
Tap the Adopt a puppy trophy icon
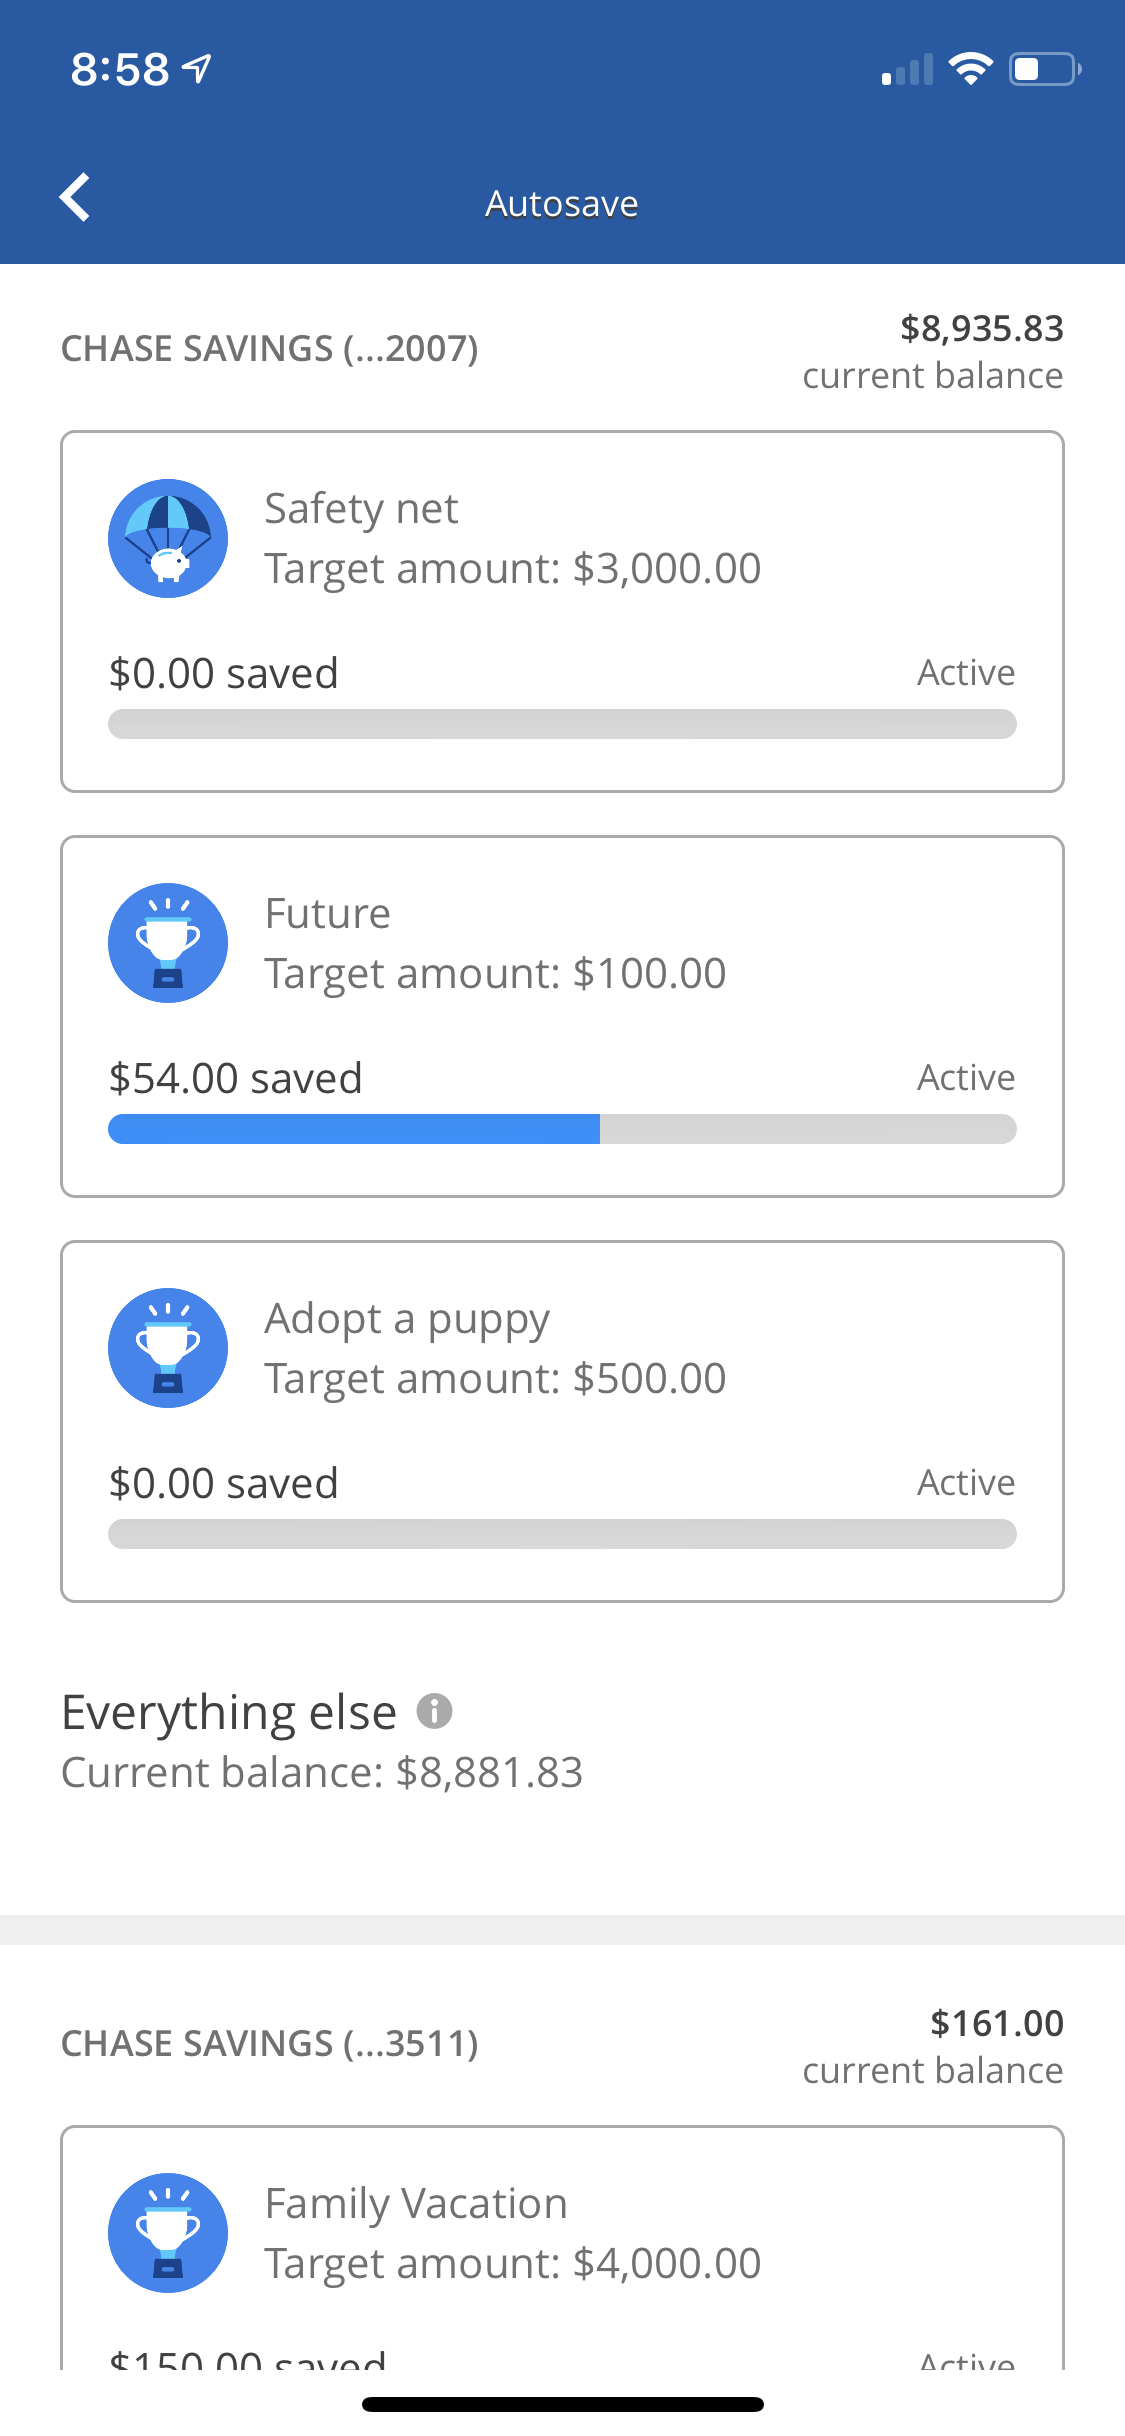[168, 1348]
